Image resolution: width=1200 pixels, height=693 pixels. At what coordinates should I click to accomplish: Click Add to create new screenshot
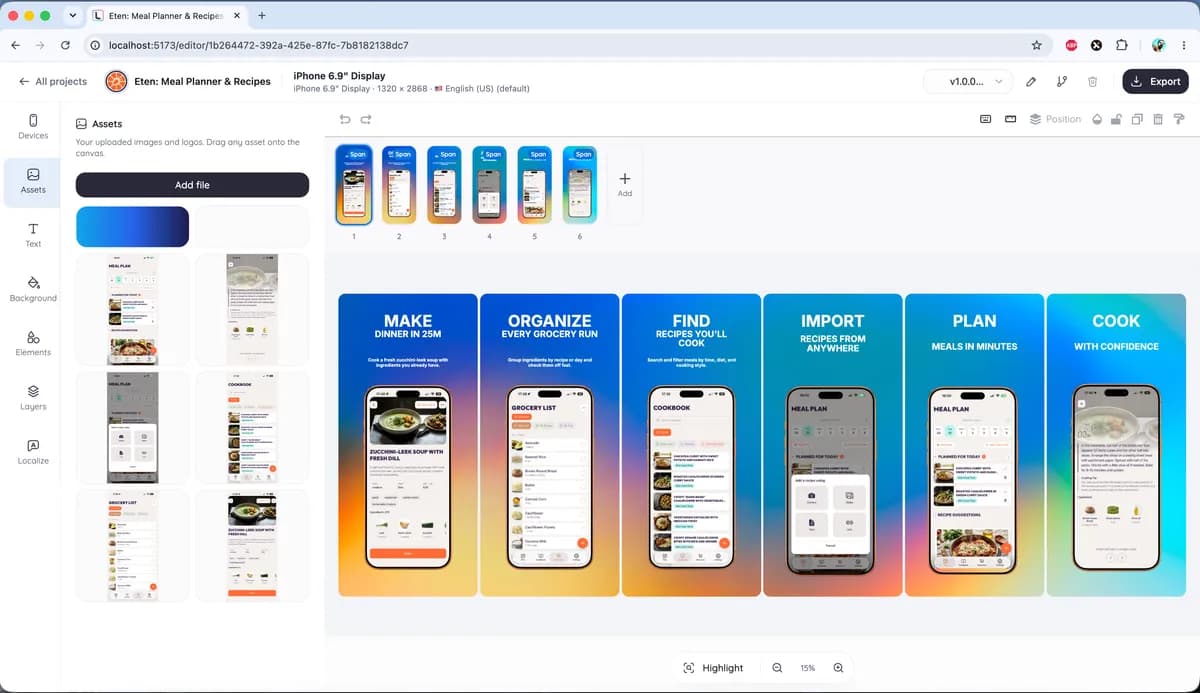pyautogui.click(x=625, y=184)
